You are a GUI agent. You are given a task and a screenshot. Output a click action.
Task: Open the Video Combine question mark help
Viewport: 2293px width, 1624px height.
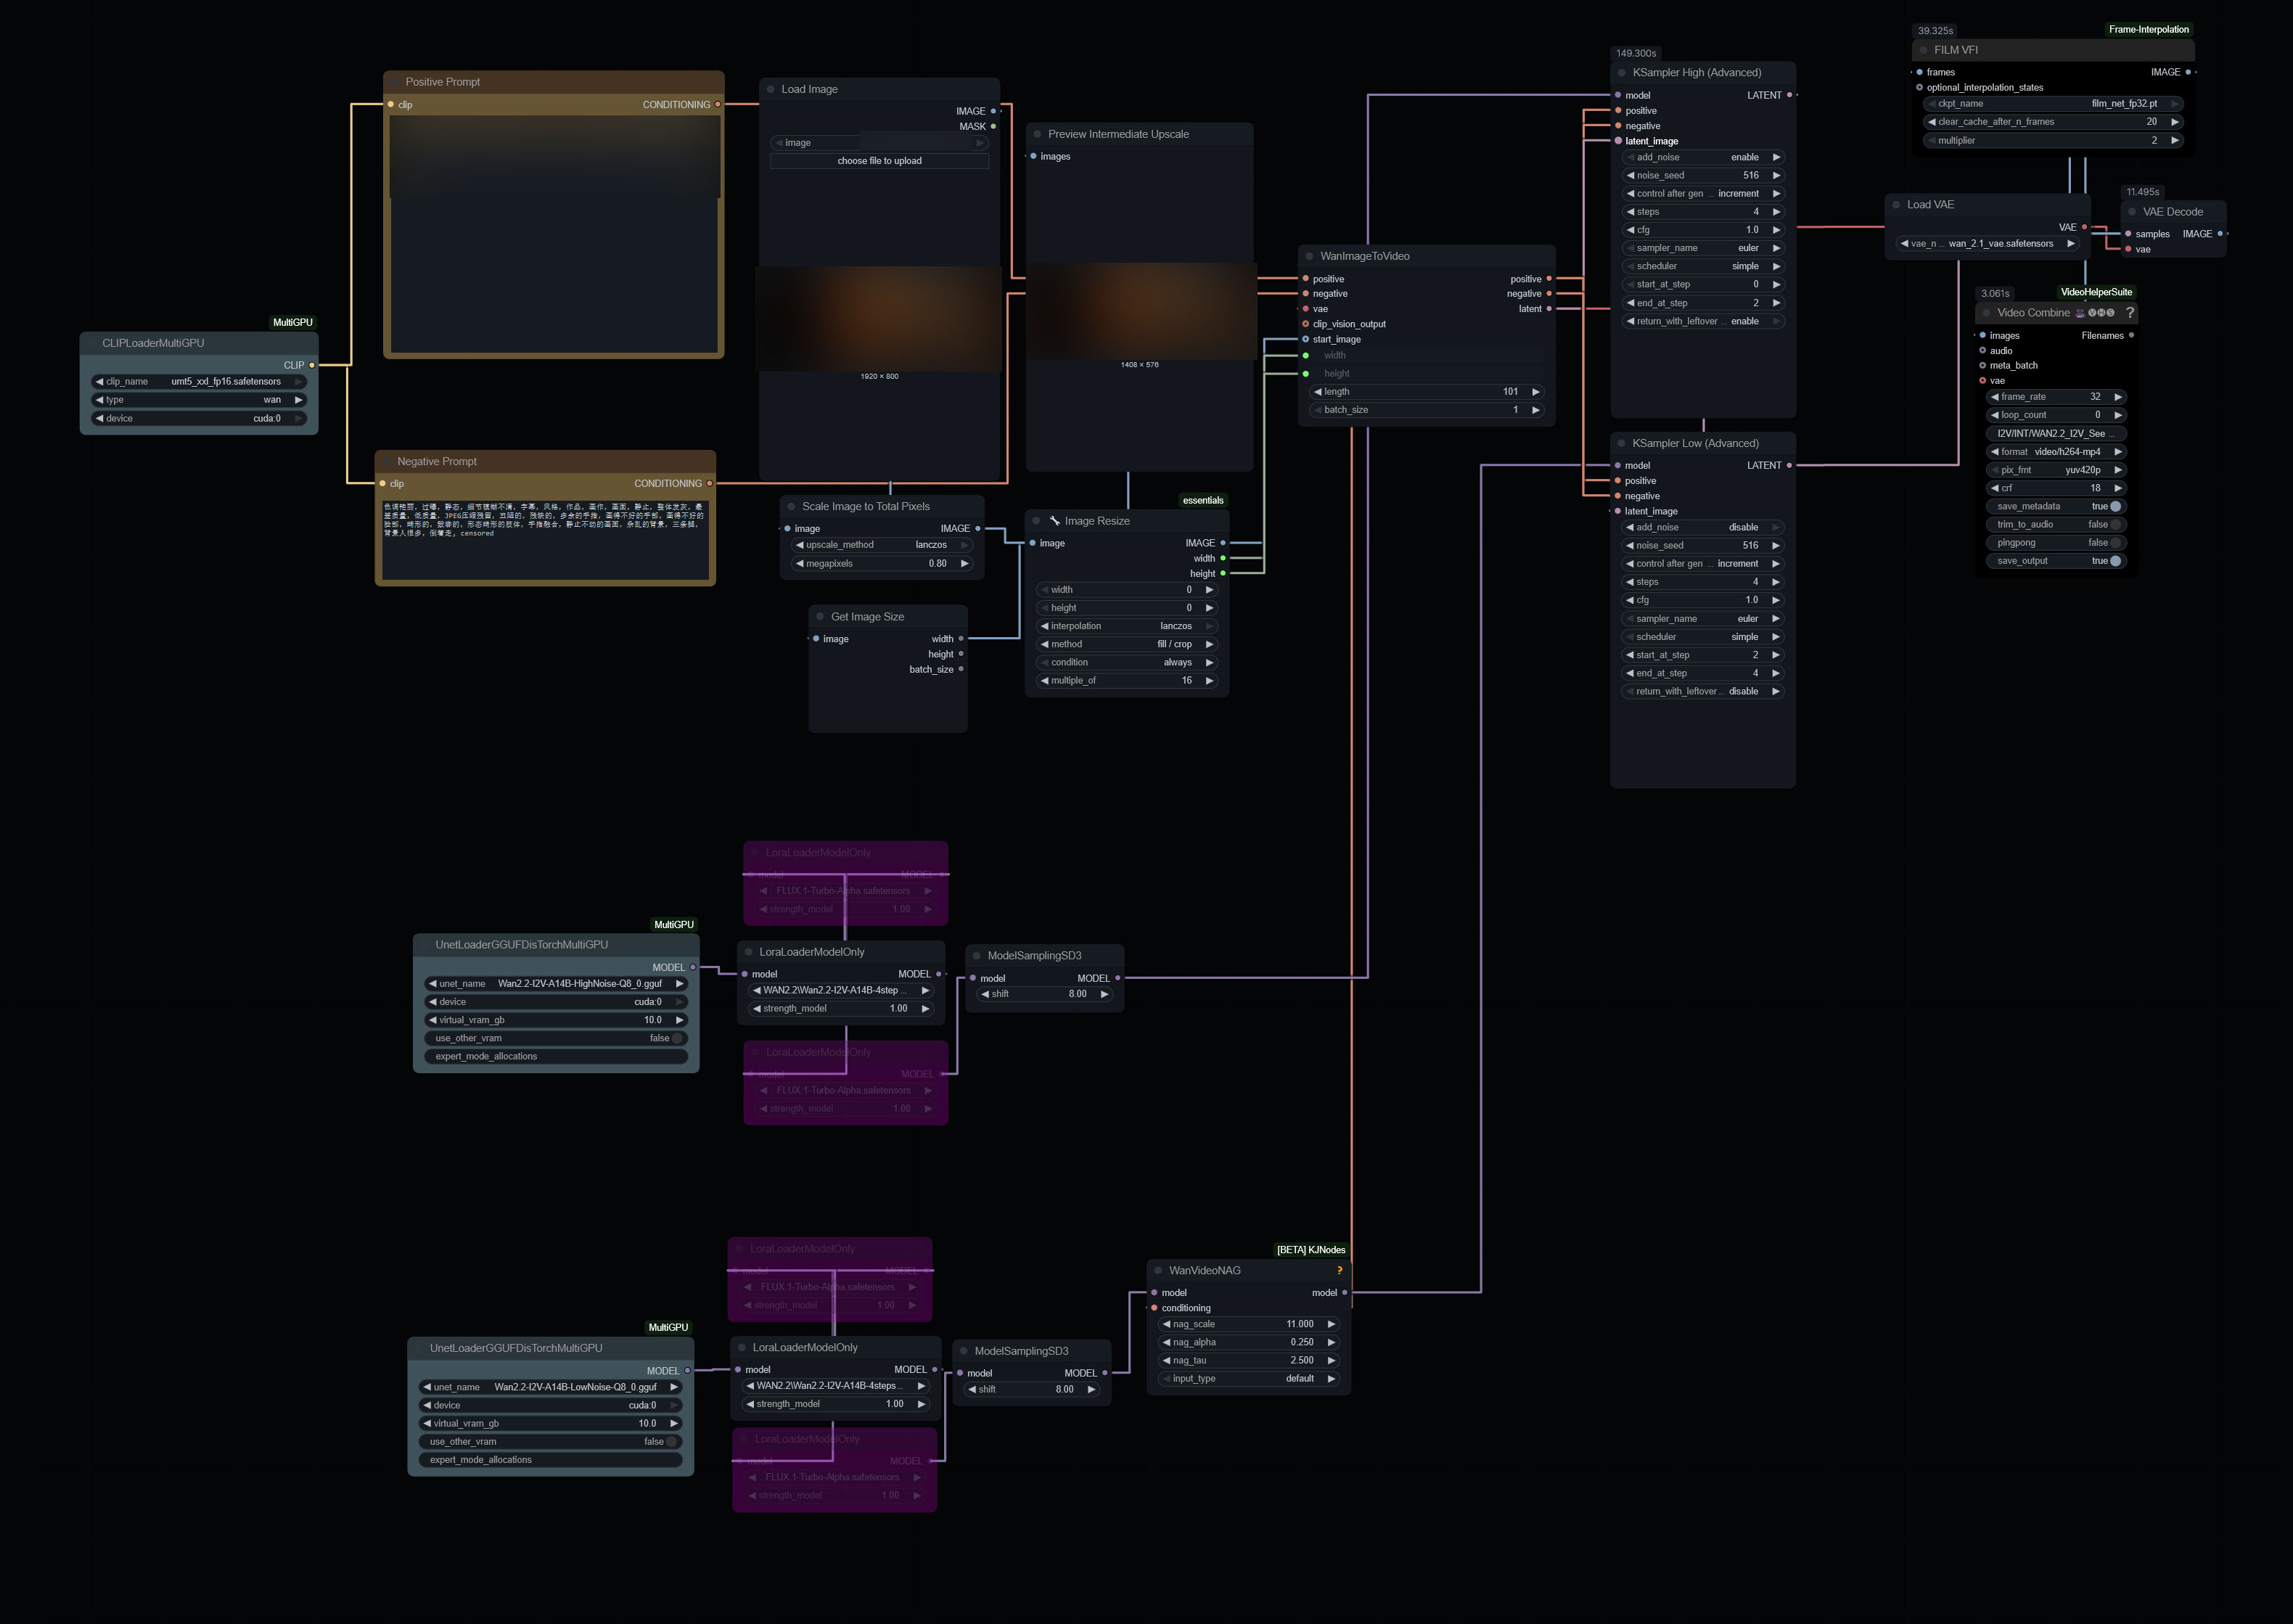2130,313
